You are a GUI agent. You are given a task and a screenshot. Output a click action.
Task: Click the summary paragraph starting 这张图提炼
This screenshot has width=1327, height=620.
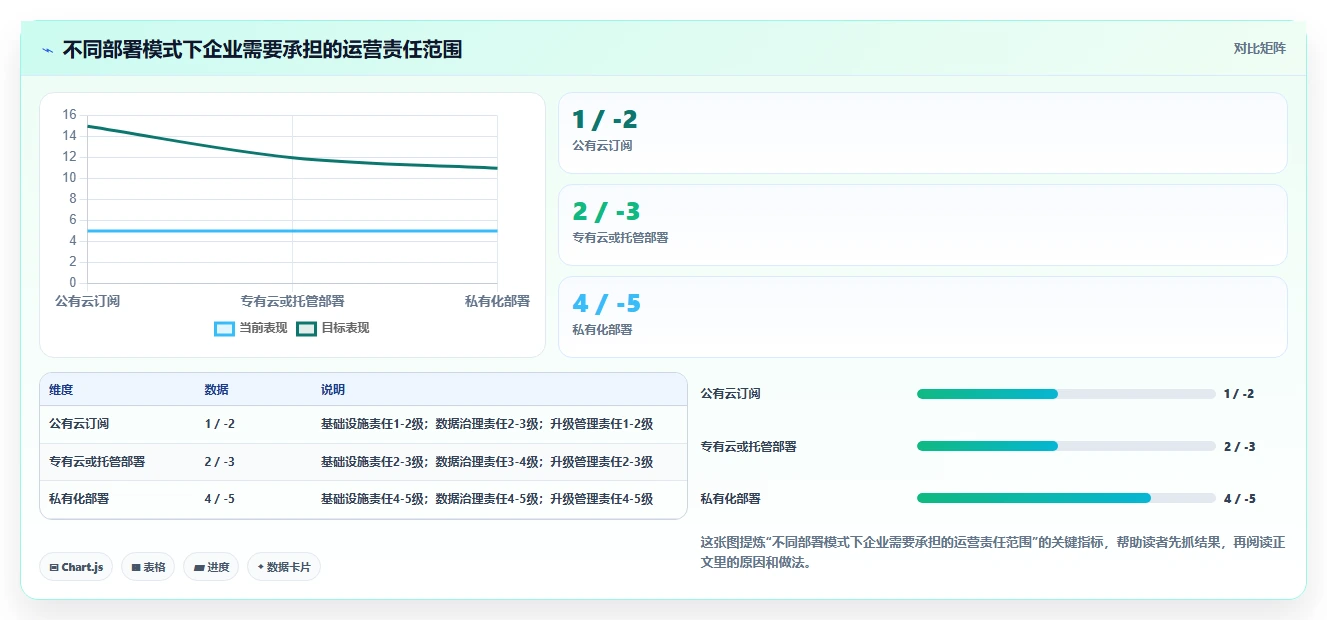(x=993, y=552)
